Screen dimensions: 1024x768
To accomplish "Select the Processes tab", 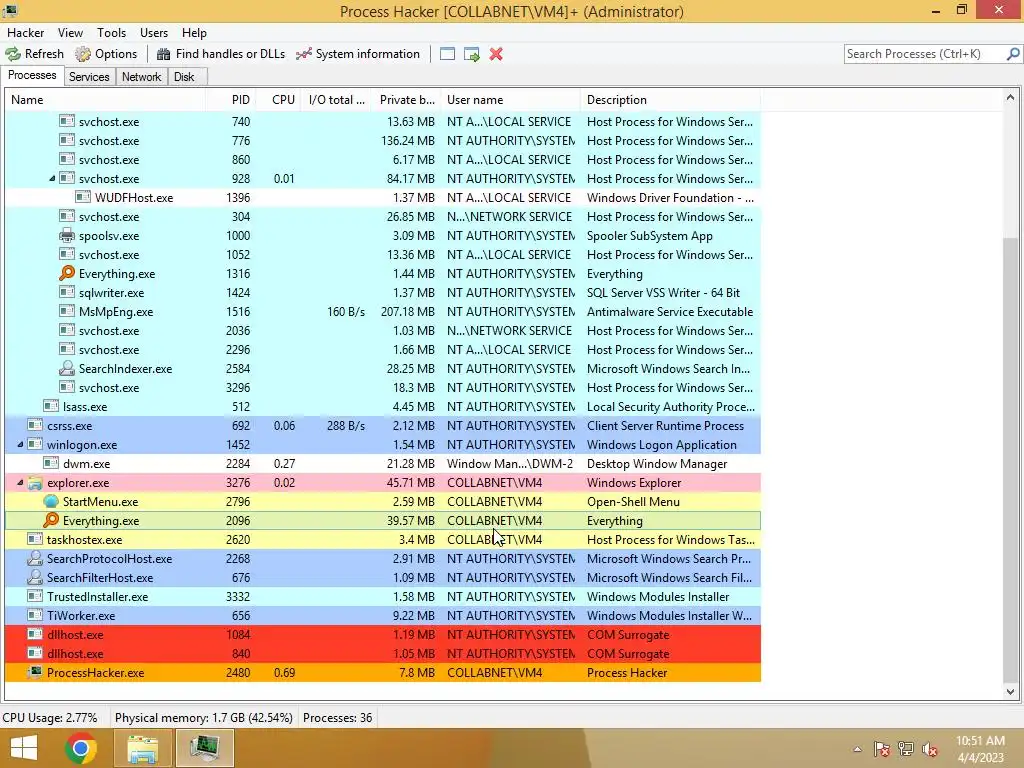I will pyautogui.click(x=32, y=76).
